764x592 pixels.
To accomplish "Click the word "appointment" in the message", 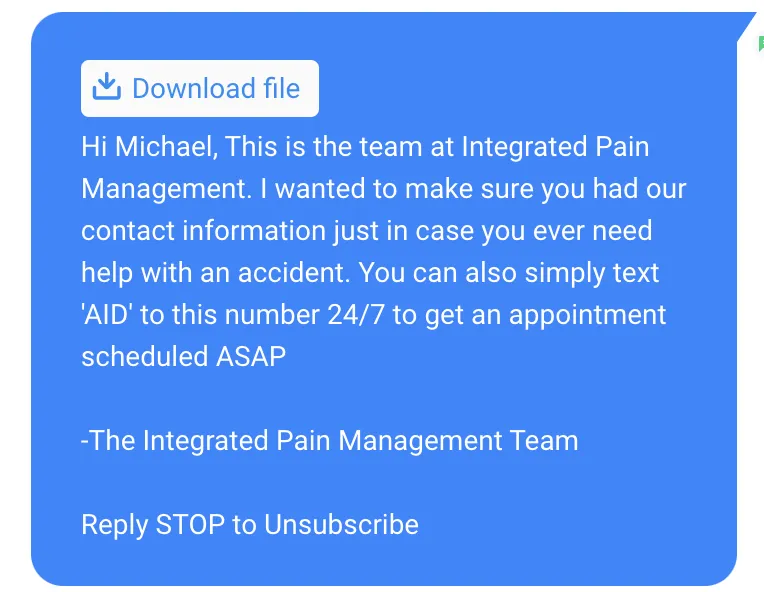I will (588, 315).
